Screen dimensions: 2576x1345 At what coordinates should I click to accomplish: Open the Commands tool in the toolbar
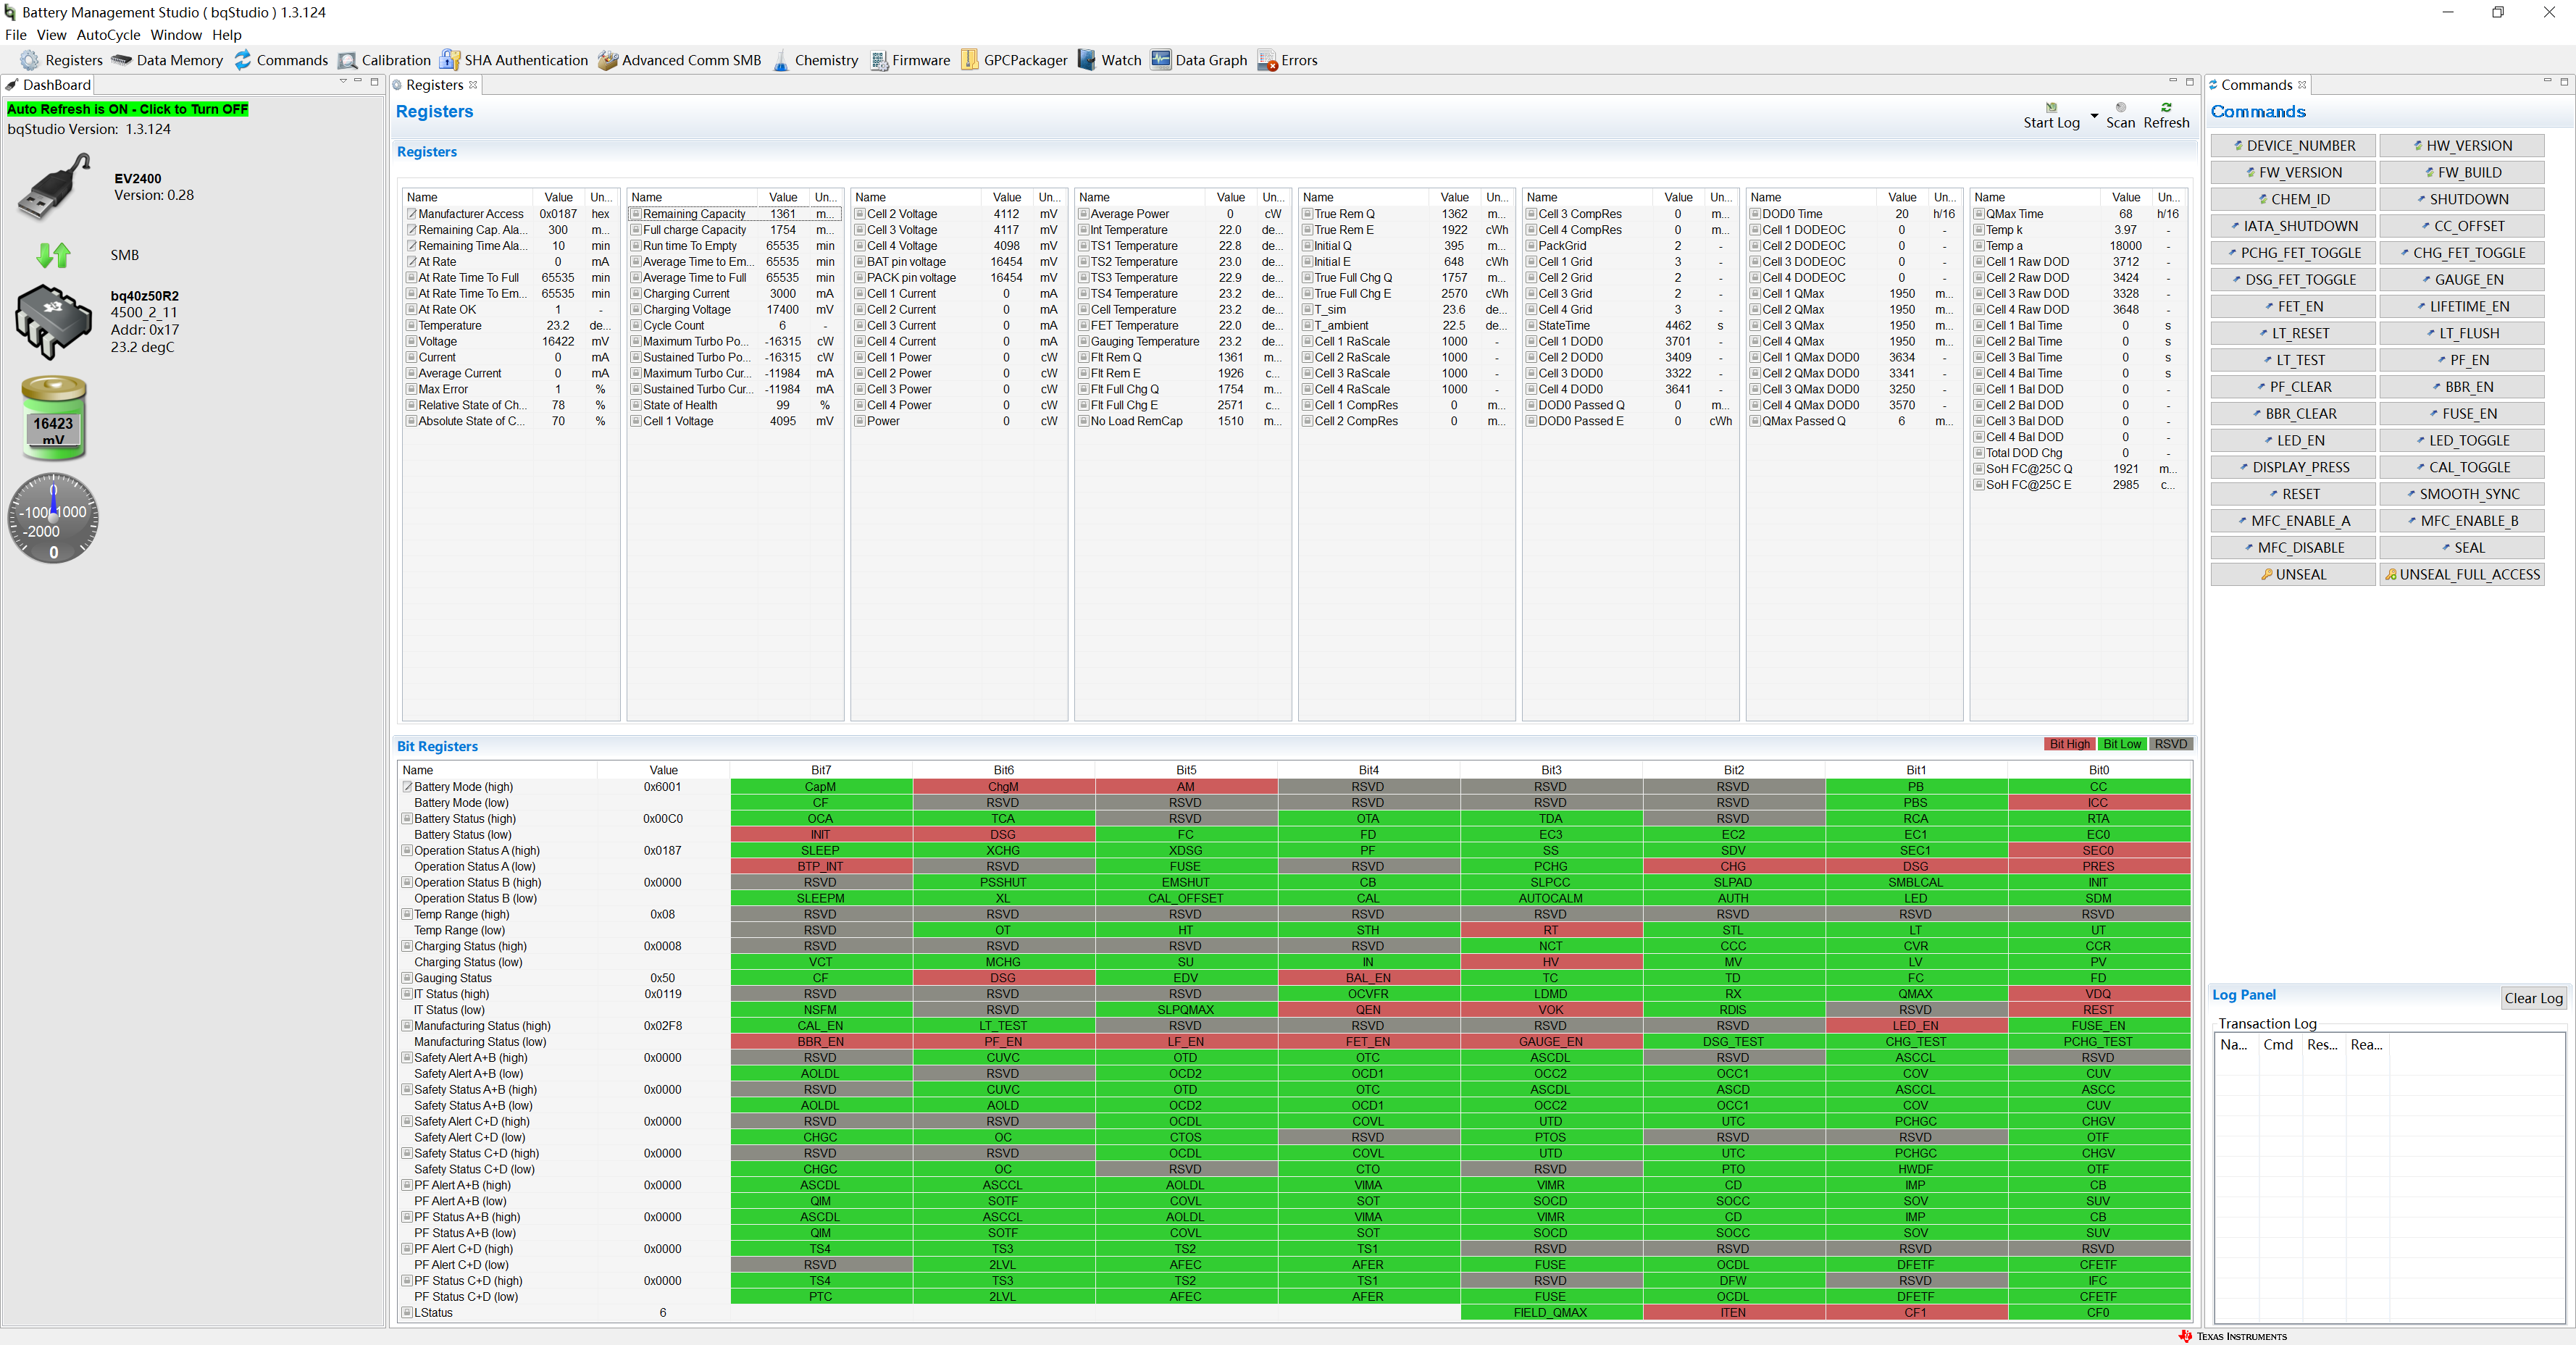point(280,60)
